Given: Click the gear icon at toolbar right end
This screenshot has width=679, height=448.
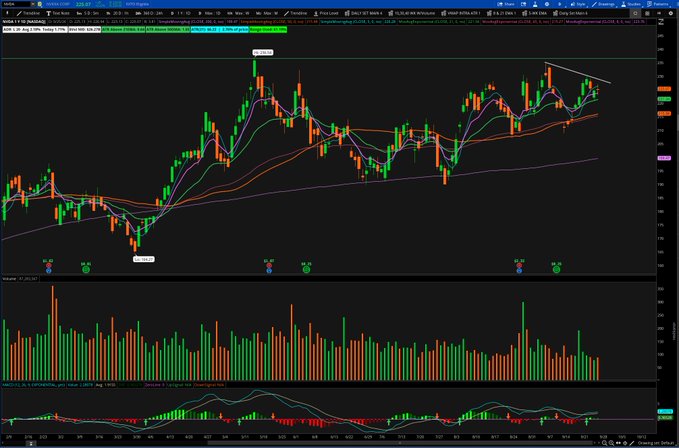Looking at the screenshot, I should 671,13.
